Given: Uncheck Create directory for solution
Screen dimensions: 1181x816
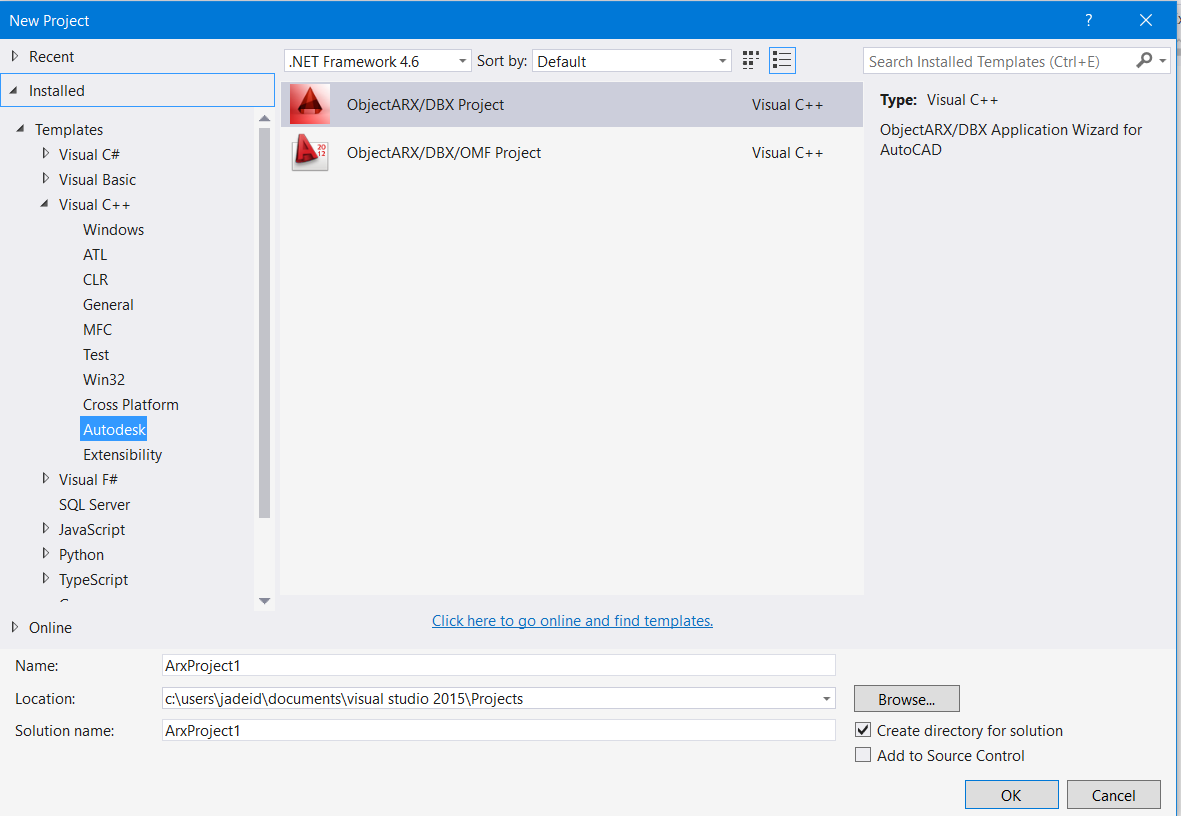Looking at the screenshot, I should point(863,730).
